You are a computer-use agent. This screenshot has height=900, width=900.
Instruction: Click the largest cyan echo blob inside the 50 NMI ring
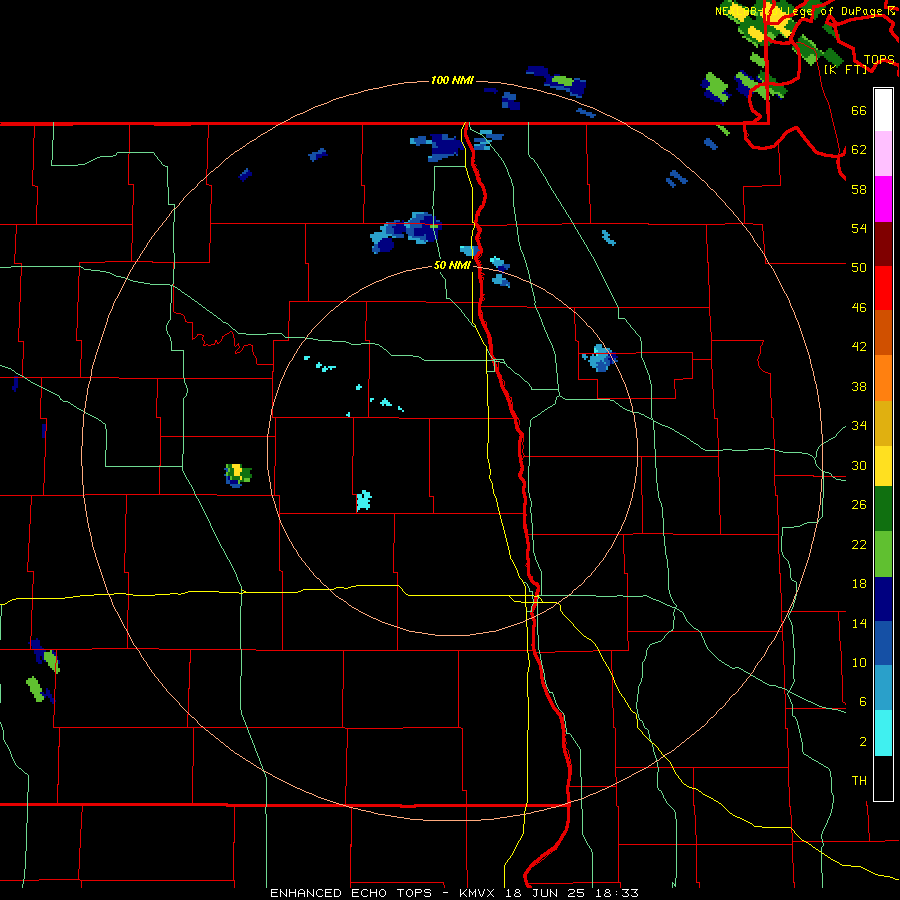[363, 501]
